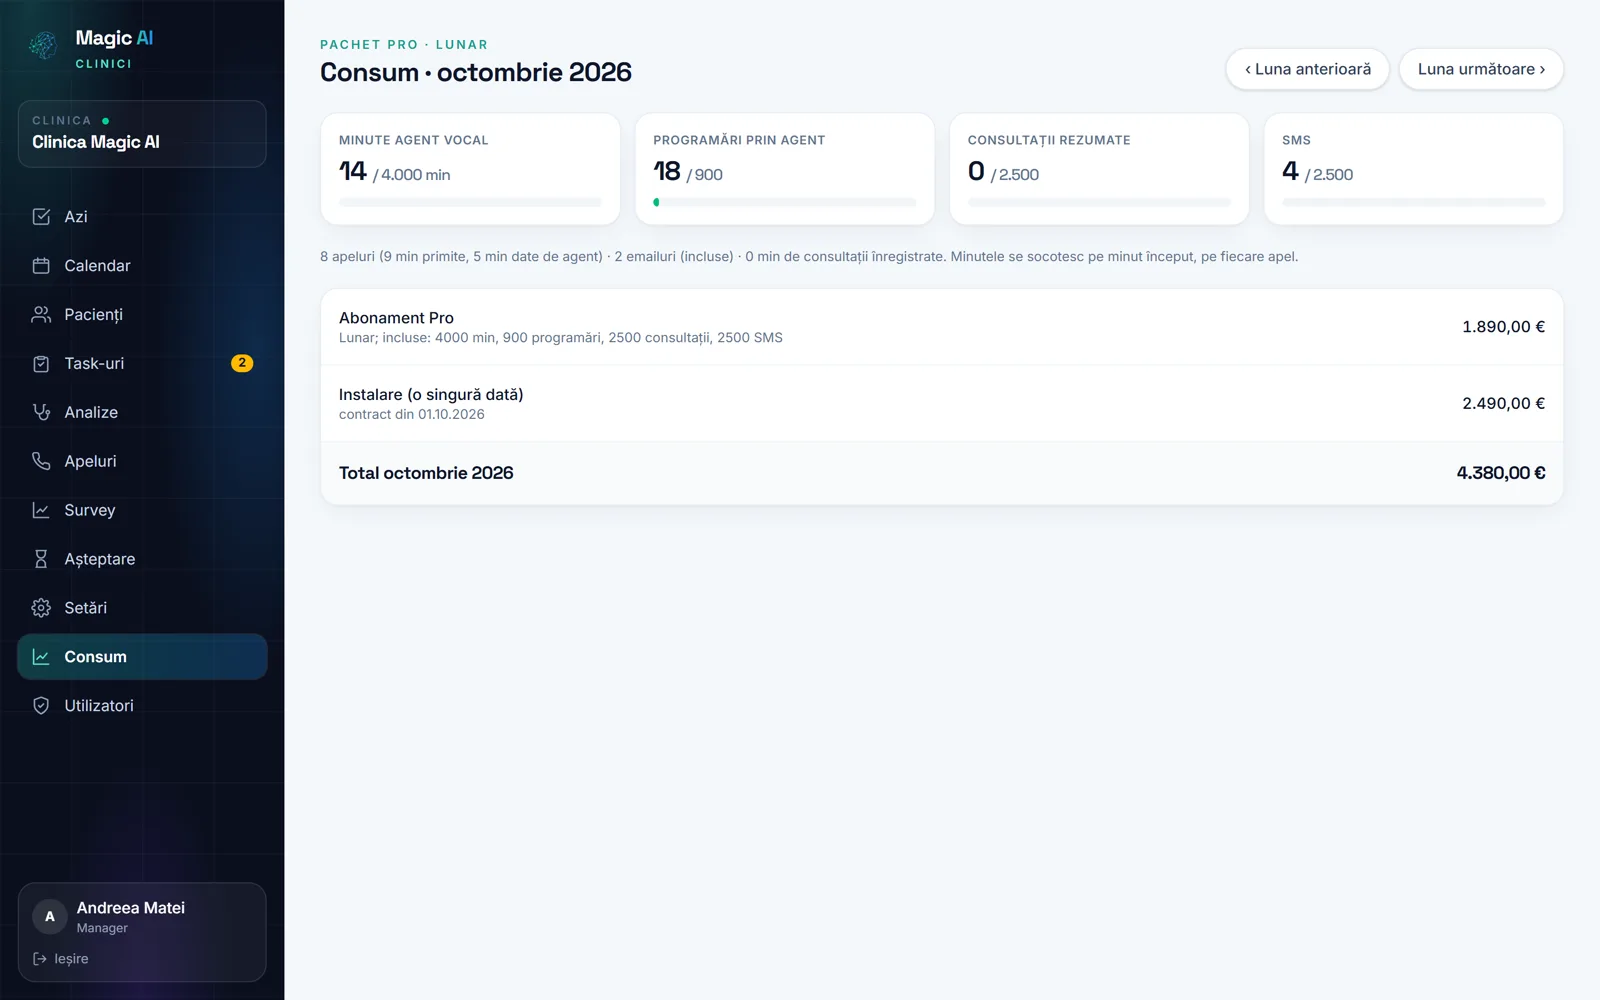Image resolution: width=1600 pixels, height=1000 pixels.
Task: Click the Programări prin agent progress bar
Action: [785, 202]
